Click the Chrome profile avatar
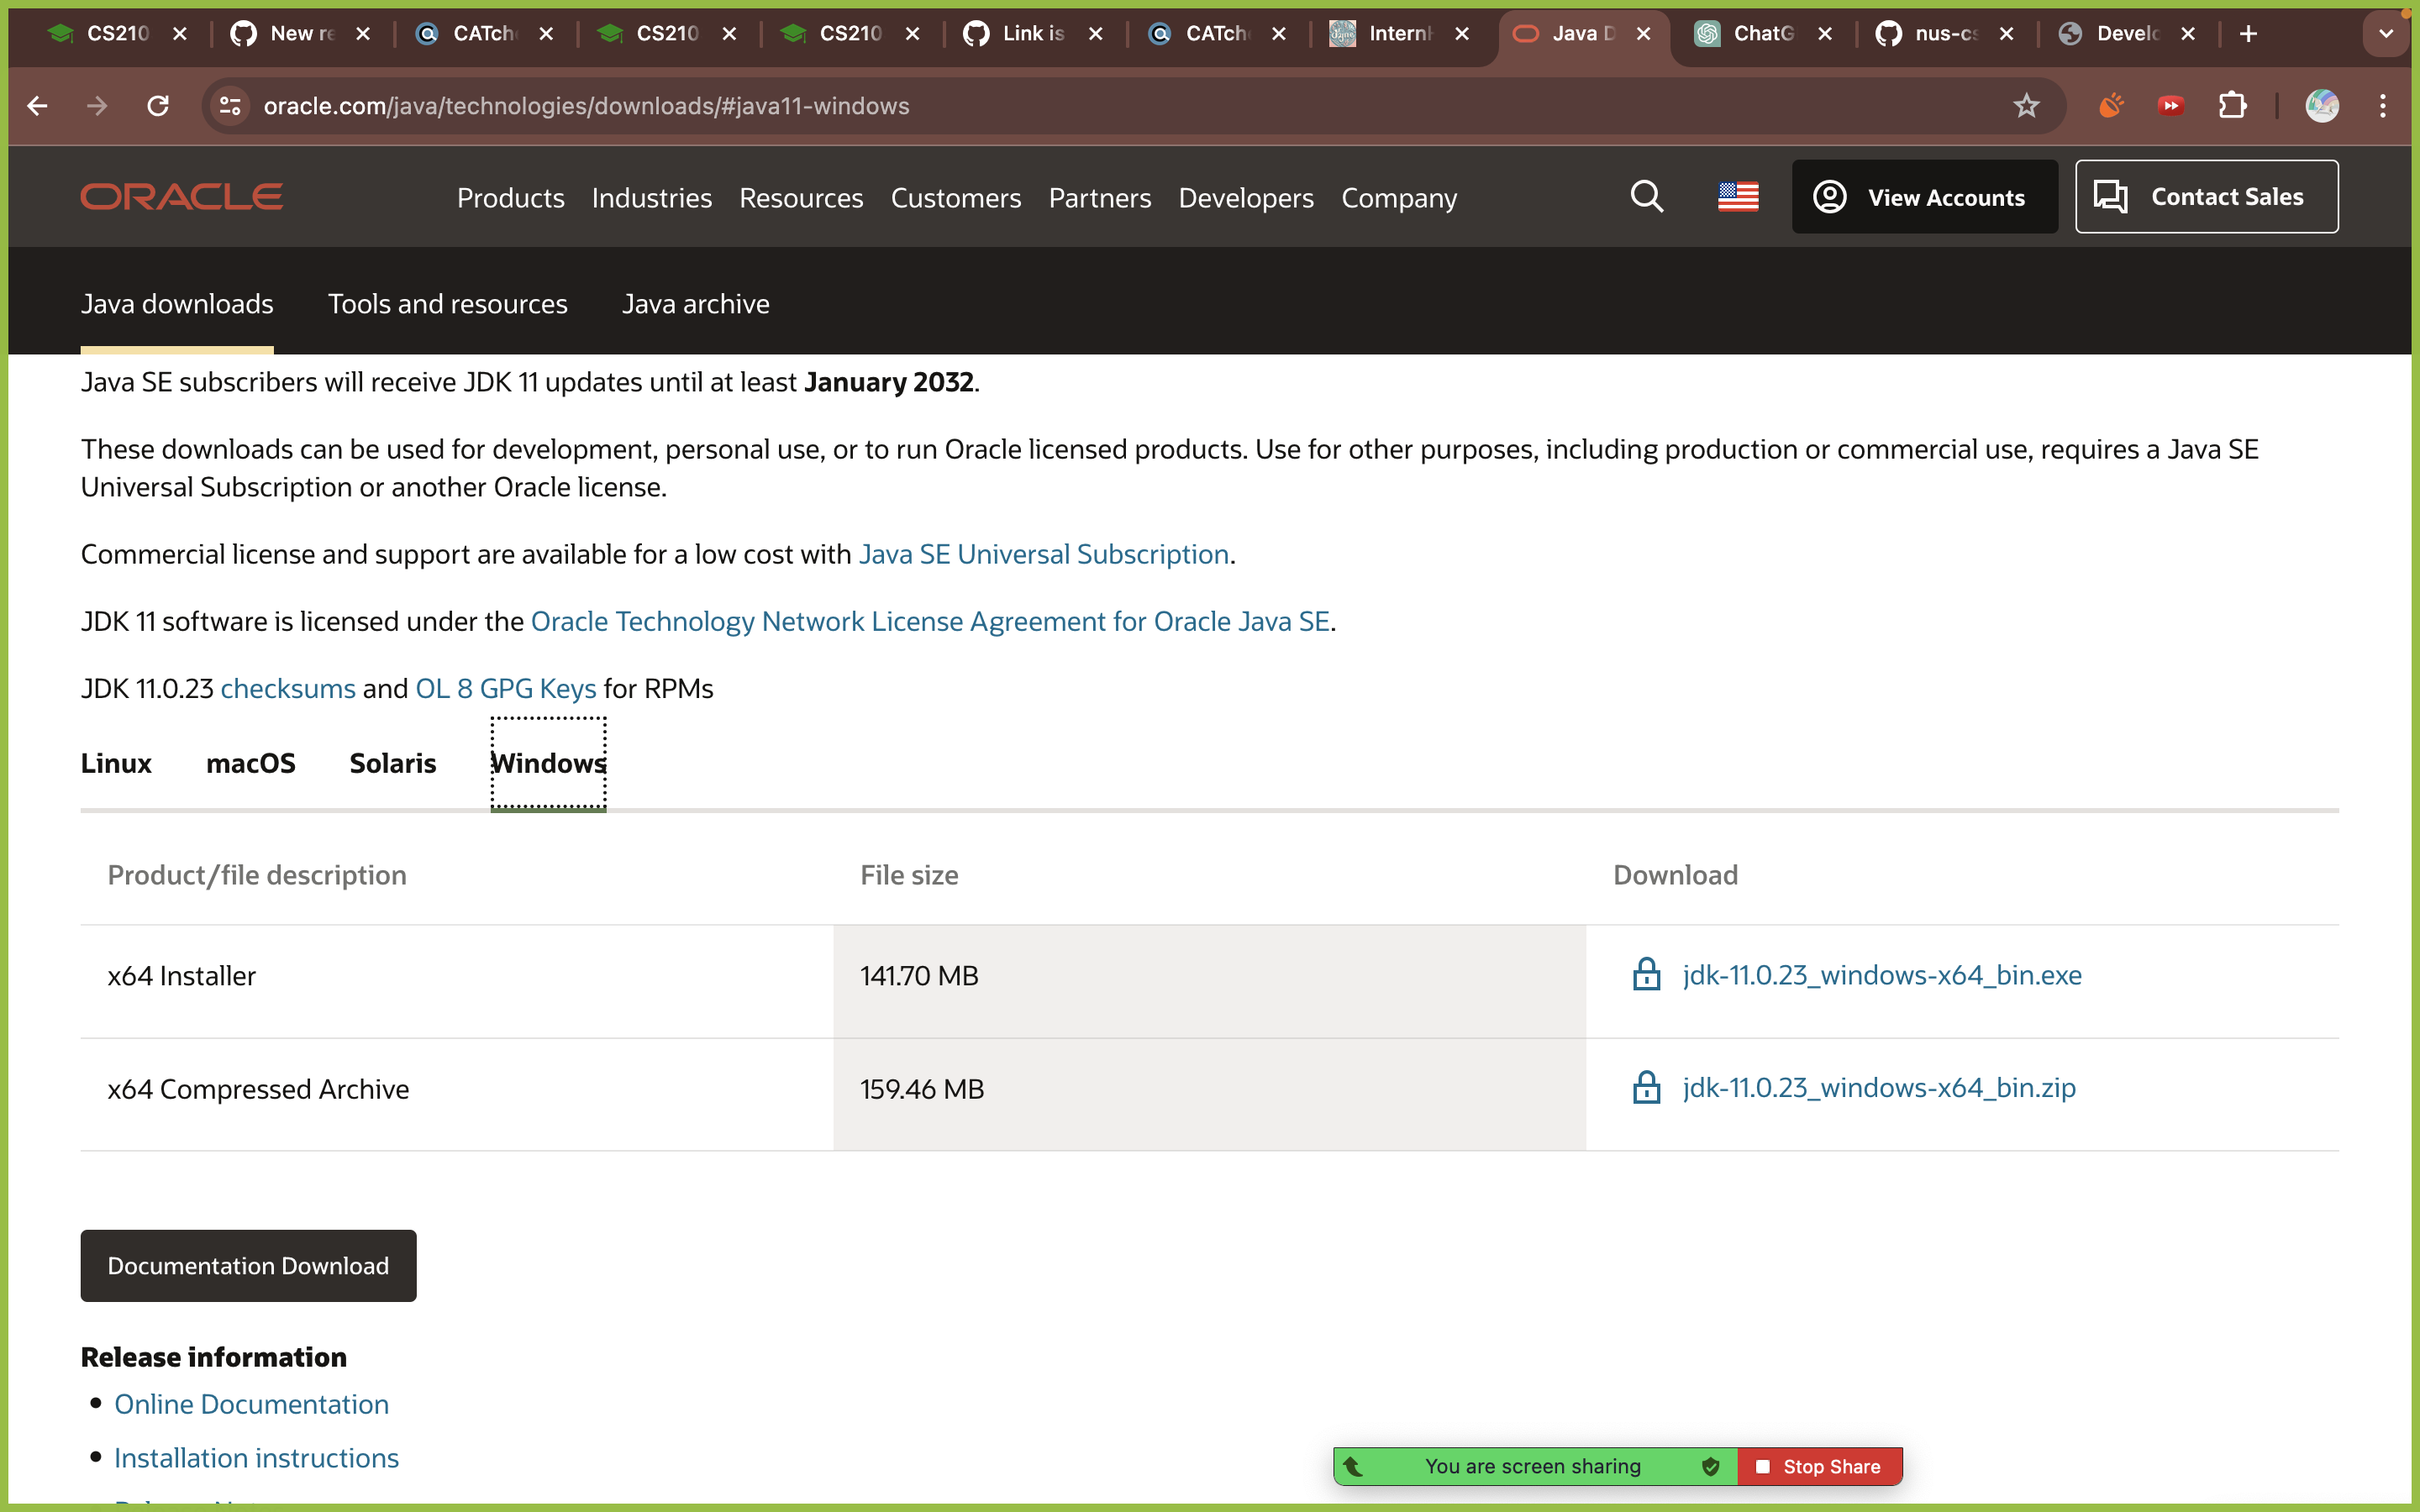This screenshot has width=2420, height=1512. click(2321, 106)
